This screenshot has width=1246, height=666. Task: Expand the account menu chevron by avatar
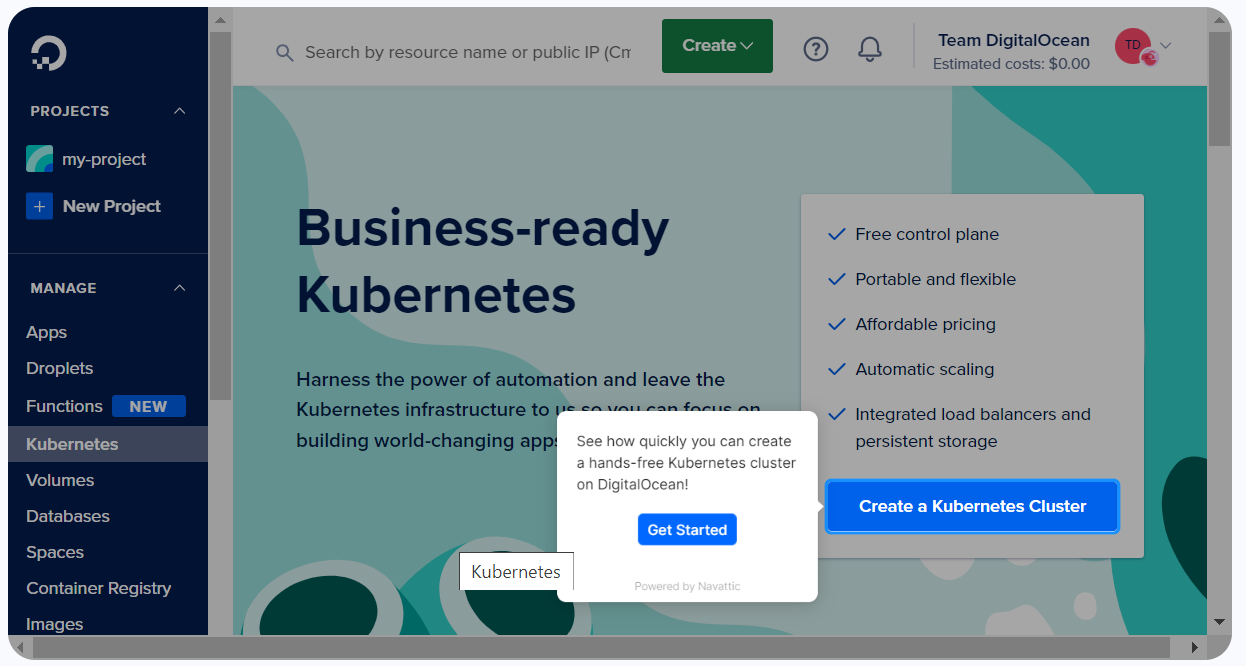pos(1166,45)
